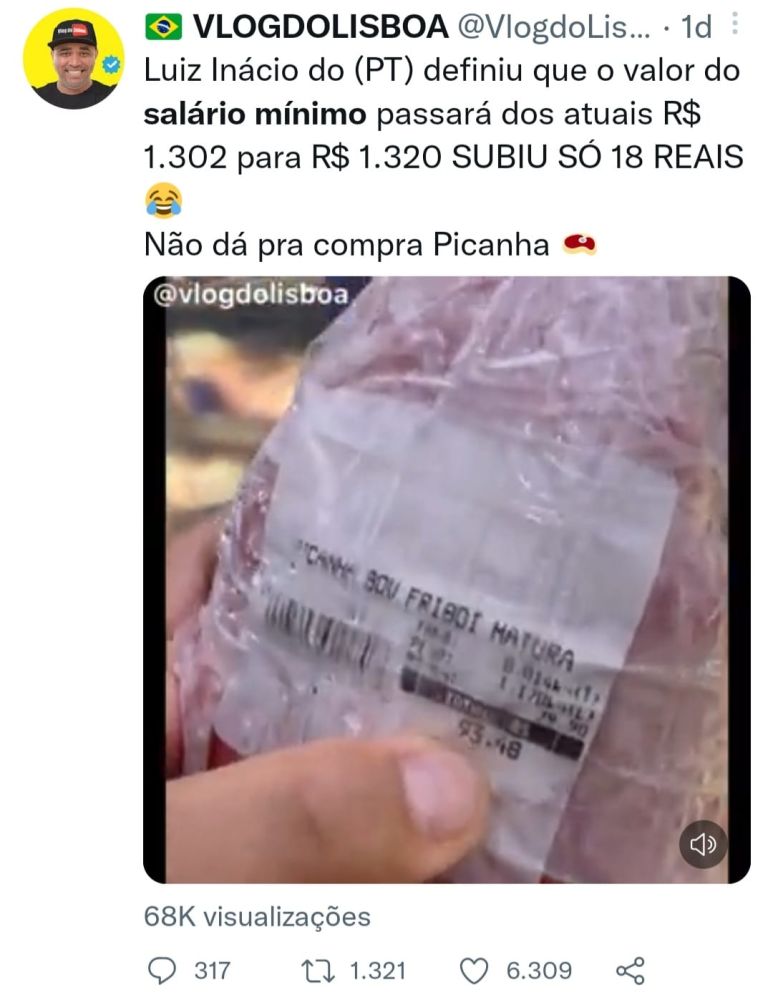Open the 1d timestamp link
The image size is (773, 1000).
(696, 27)
